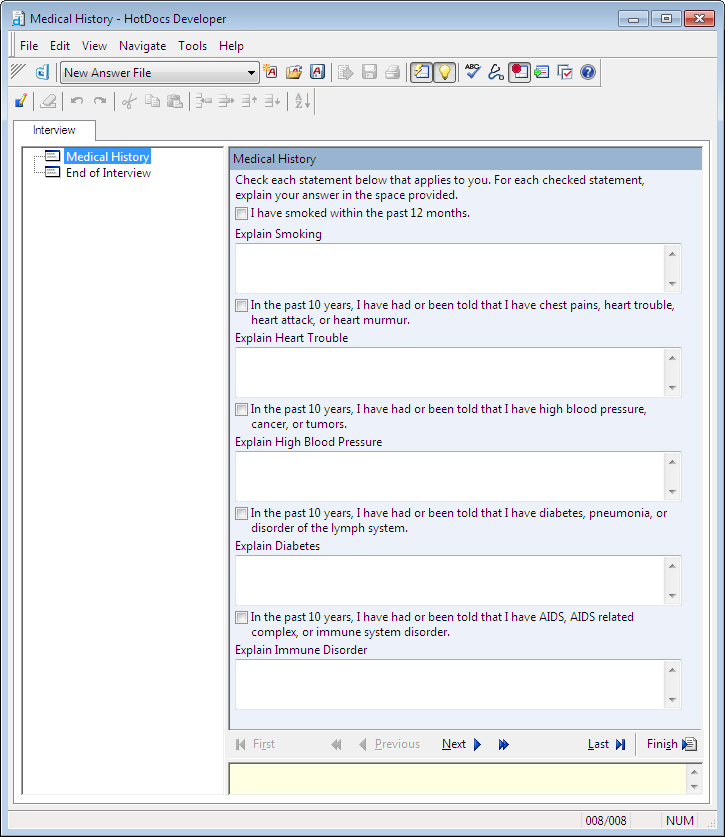Toggle the resource pane lightbulb icon

[x=444, y=72]
